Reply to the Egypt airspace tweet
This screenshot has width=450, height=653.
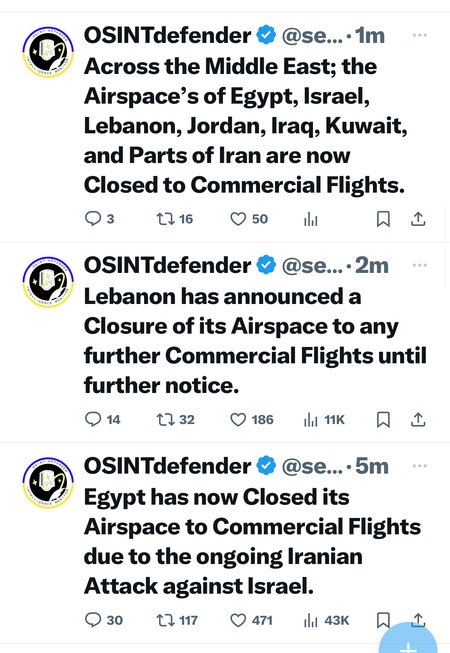click(104, 620)
